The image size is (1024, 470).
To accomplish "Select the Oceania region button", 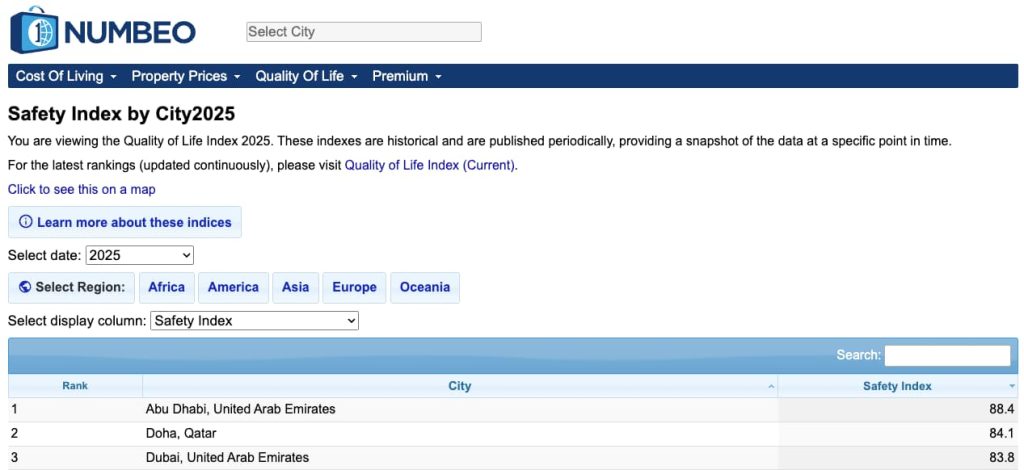I will tap(424, 287).
